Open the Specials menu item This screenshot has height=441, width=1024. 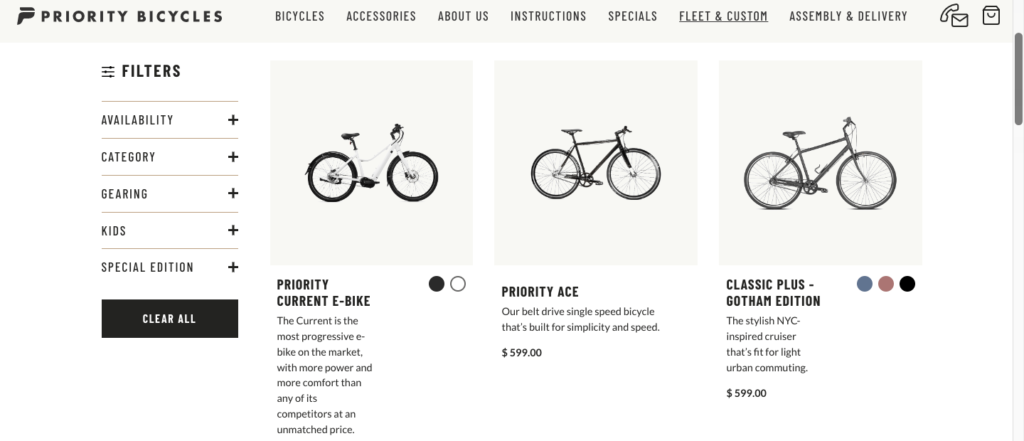point(632,16)
